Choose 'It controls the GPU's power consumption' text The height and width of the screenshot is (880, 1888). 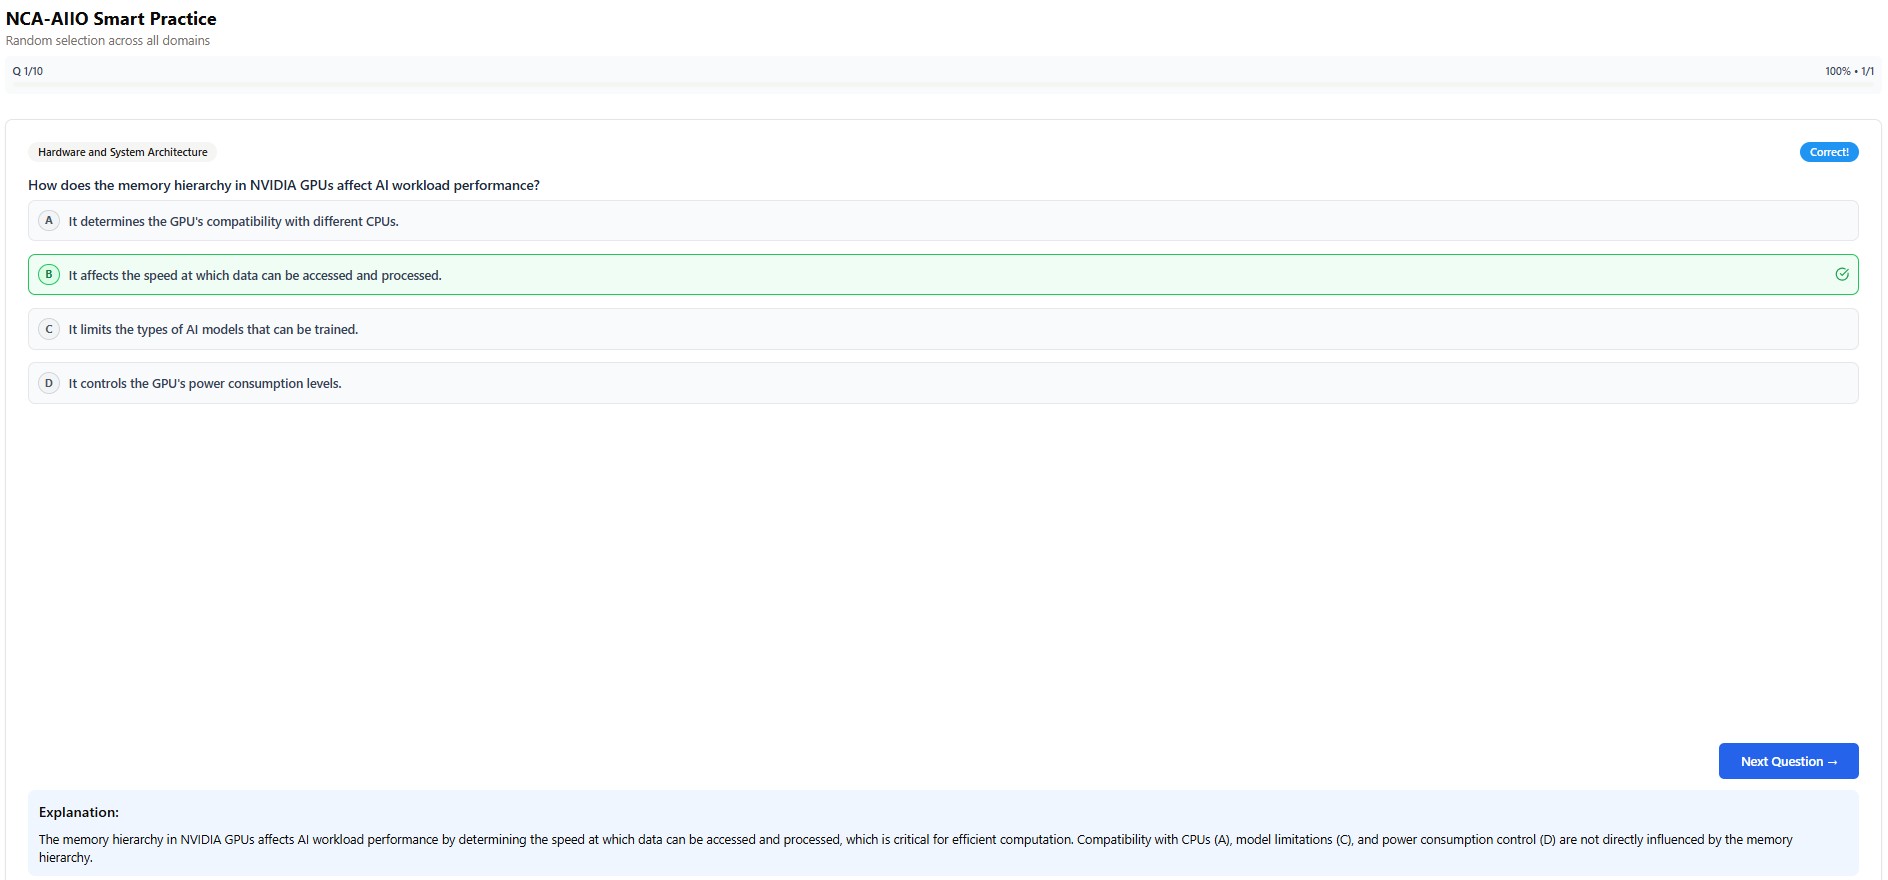pos(205,383)
